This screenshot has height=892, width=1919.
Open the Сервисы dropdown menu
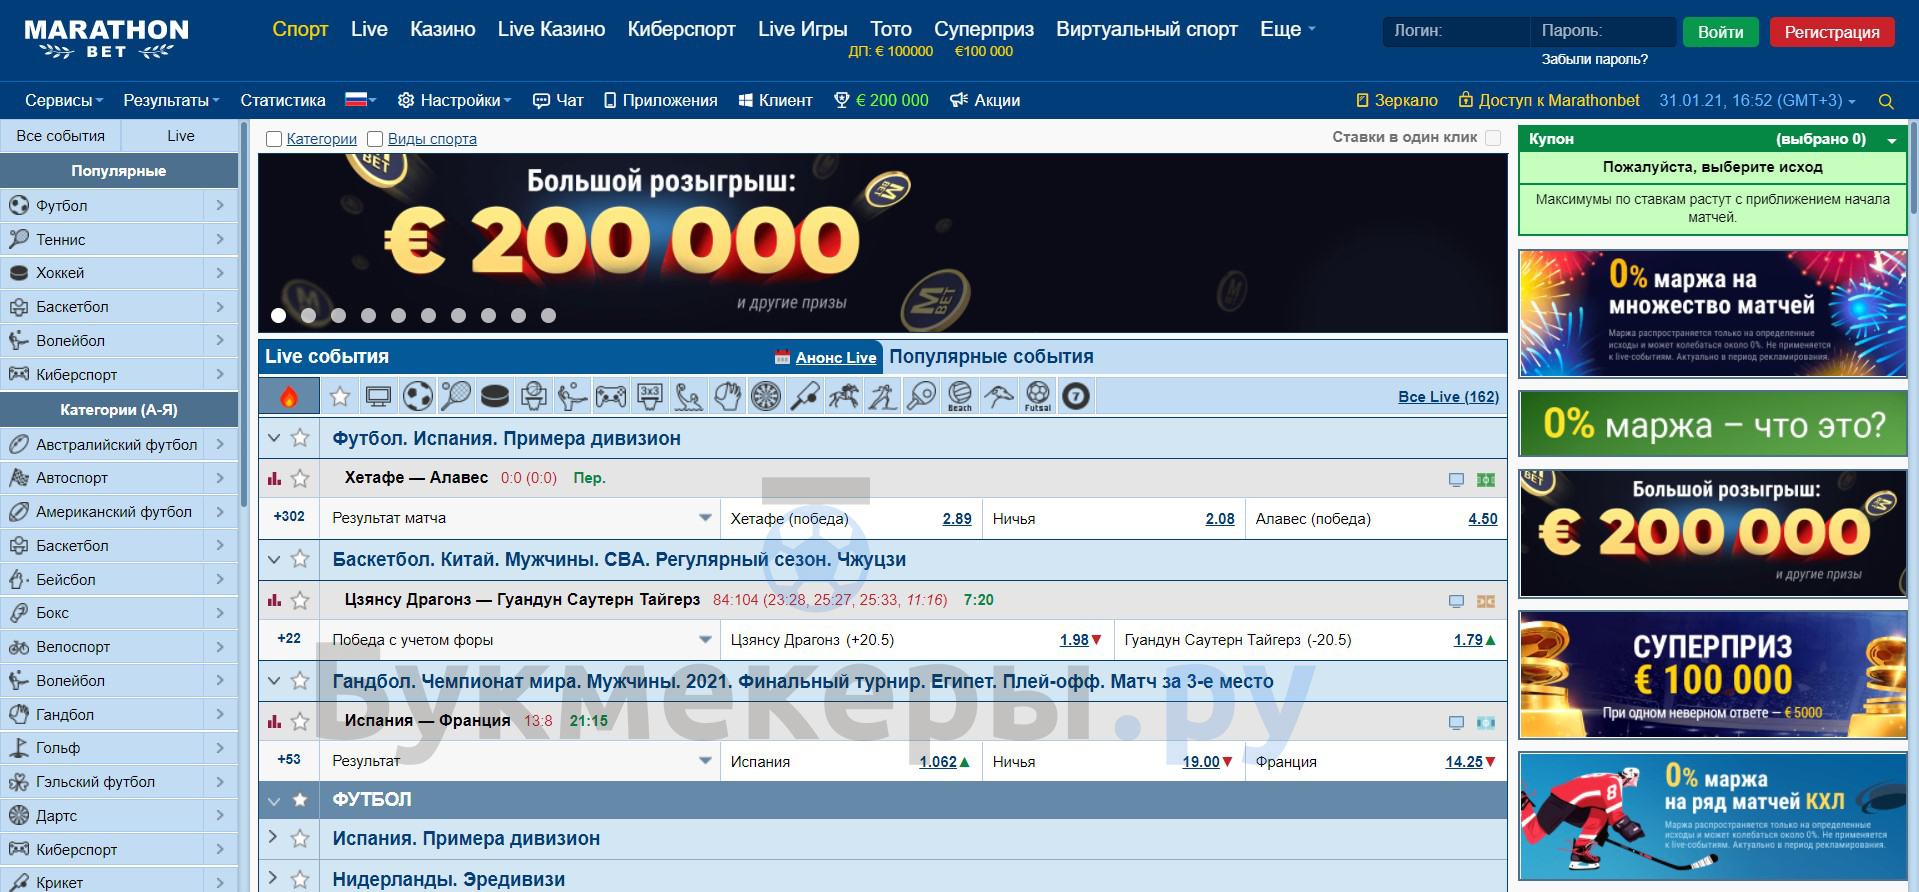pyautogui.click(x=64, y=100)
